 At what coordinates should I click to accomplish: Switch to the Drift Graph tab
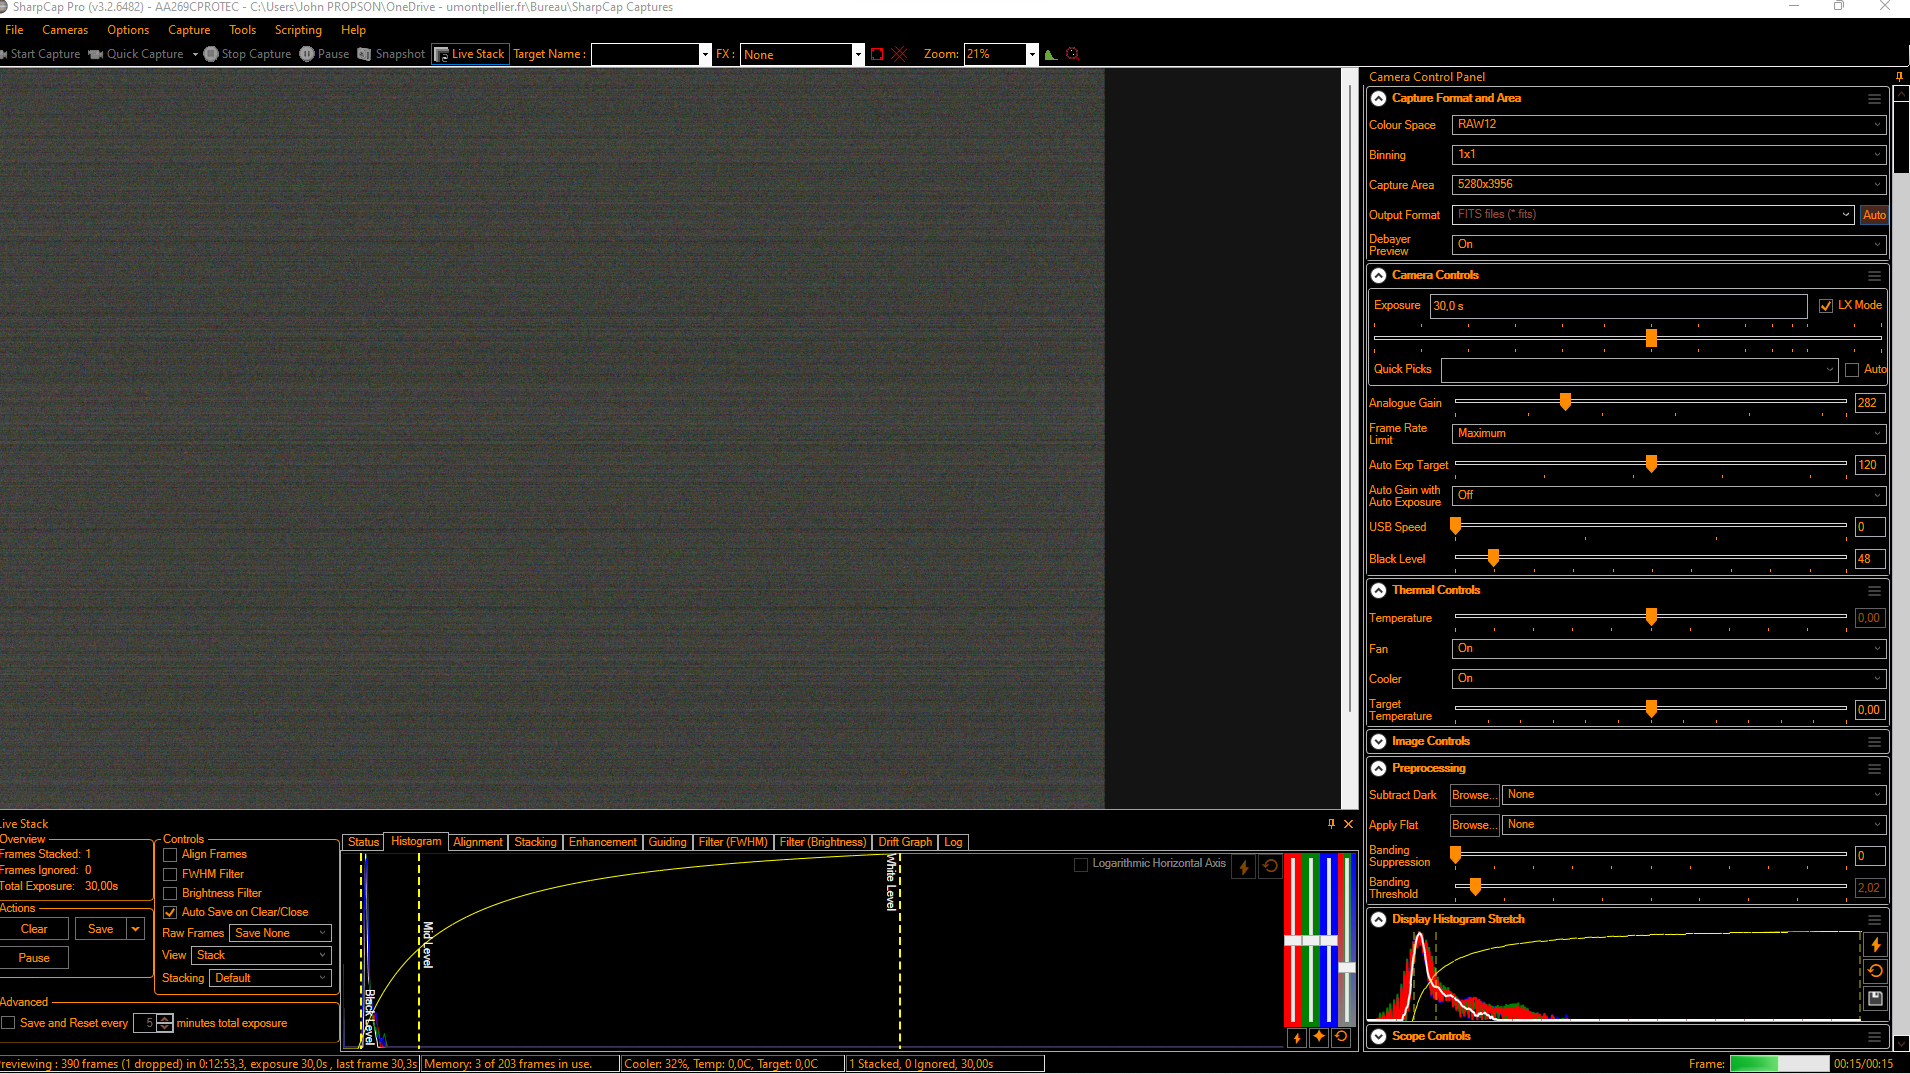coord(905,842)
